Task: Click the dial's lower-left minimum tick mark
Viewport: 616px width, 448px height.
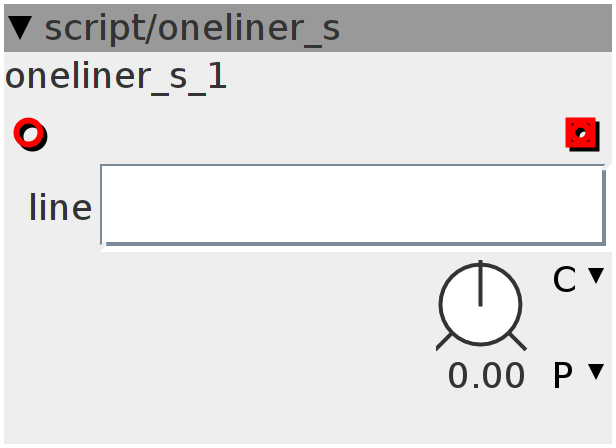Action: click(444, 342)
